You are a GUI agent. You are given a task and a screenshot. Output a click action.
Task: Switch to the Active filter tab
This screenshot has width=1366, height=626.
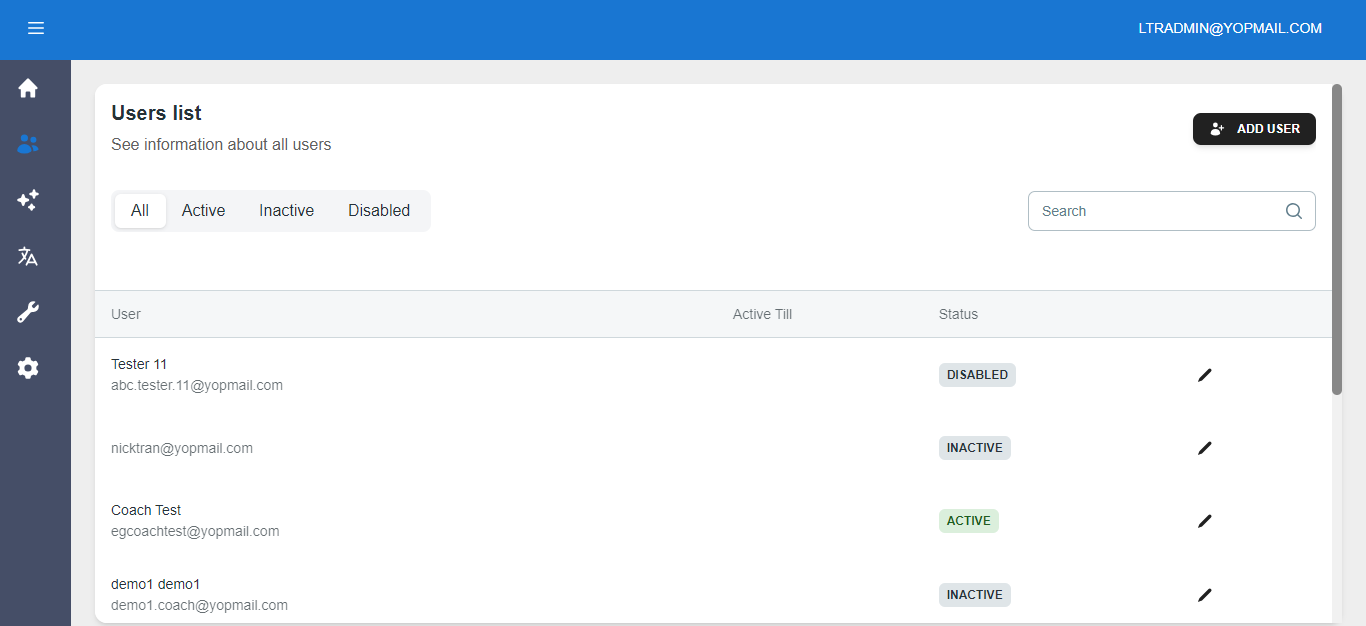click(x=203, y=211)
